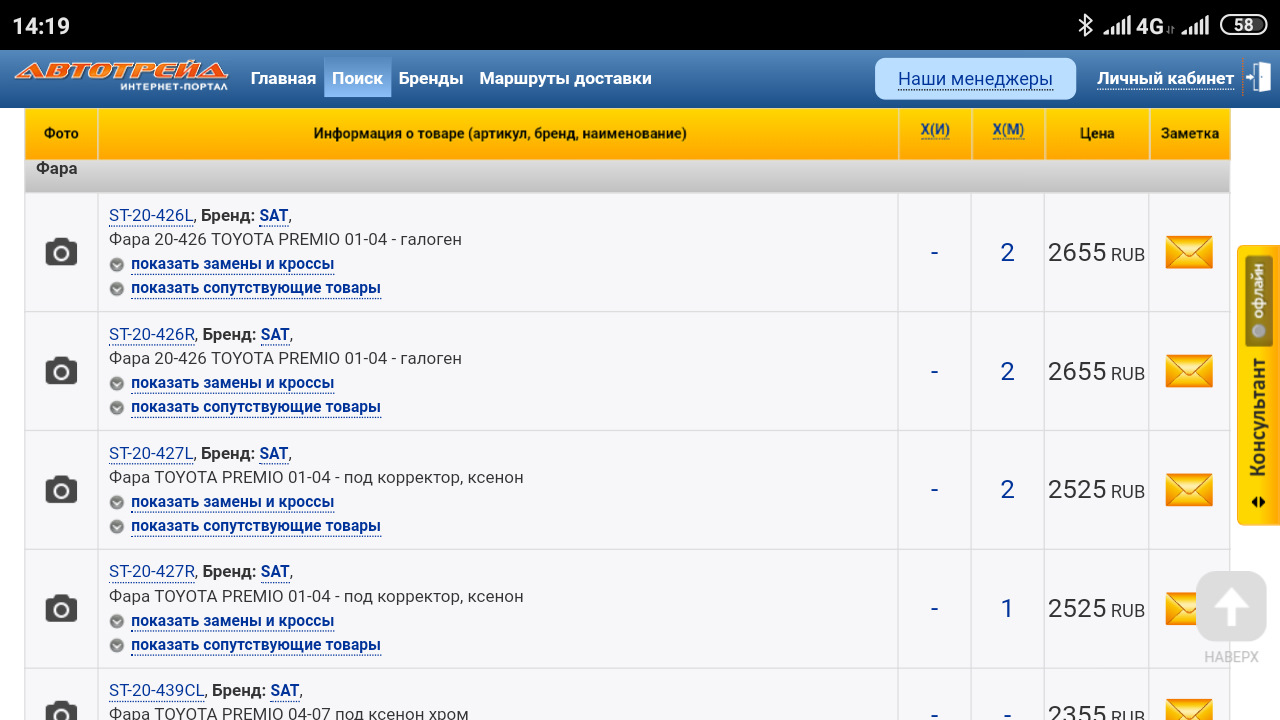This screenshot has width=1280, height=720.
Task: Click note envelope icon for ST-20-426L
Action: click(1189, 252)
